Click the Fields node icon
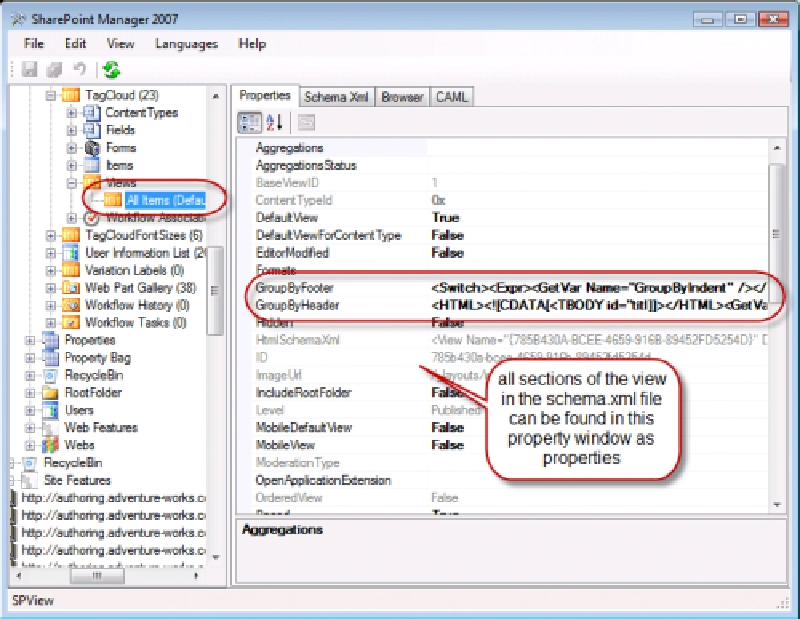The width and height of the screenshot is (800, 619). point(92,130)
